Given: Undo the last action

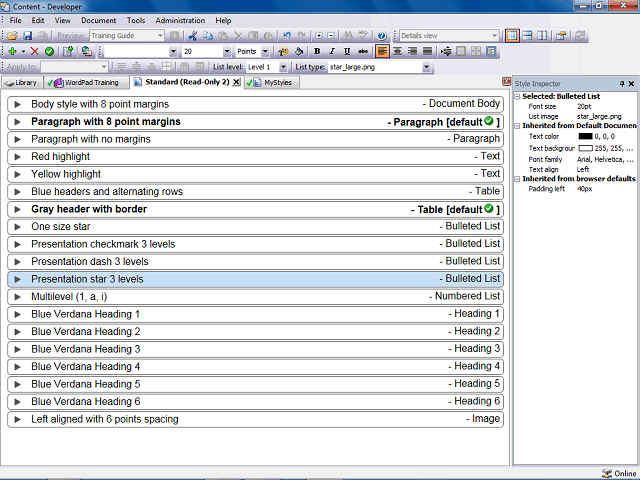Looking at the screenshot, I should tap(287, 36).
